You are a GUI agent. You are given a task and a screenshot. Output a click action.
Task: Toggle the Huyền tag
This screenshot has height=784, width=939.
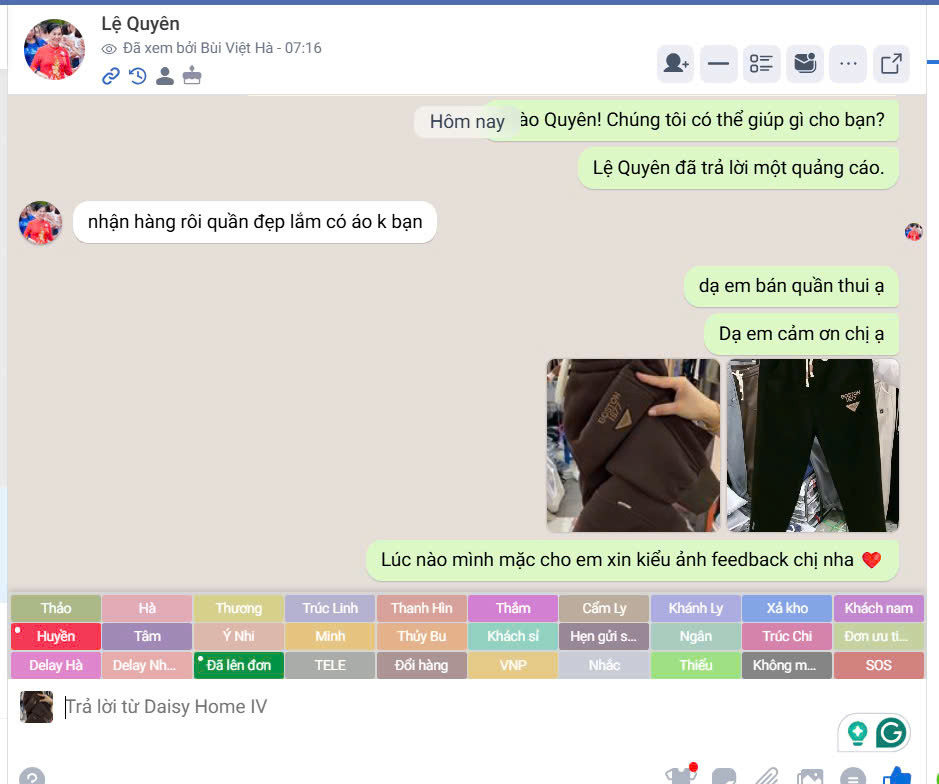56,637
